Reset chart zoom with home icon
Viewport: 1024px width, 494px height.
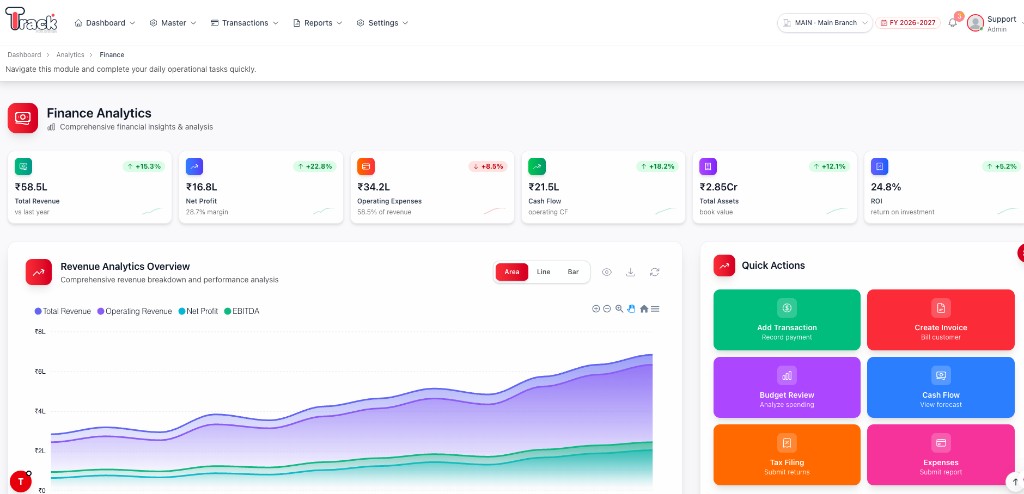644,308
